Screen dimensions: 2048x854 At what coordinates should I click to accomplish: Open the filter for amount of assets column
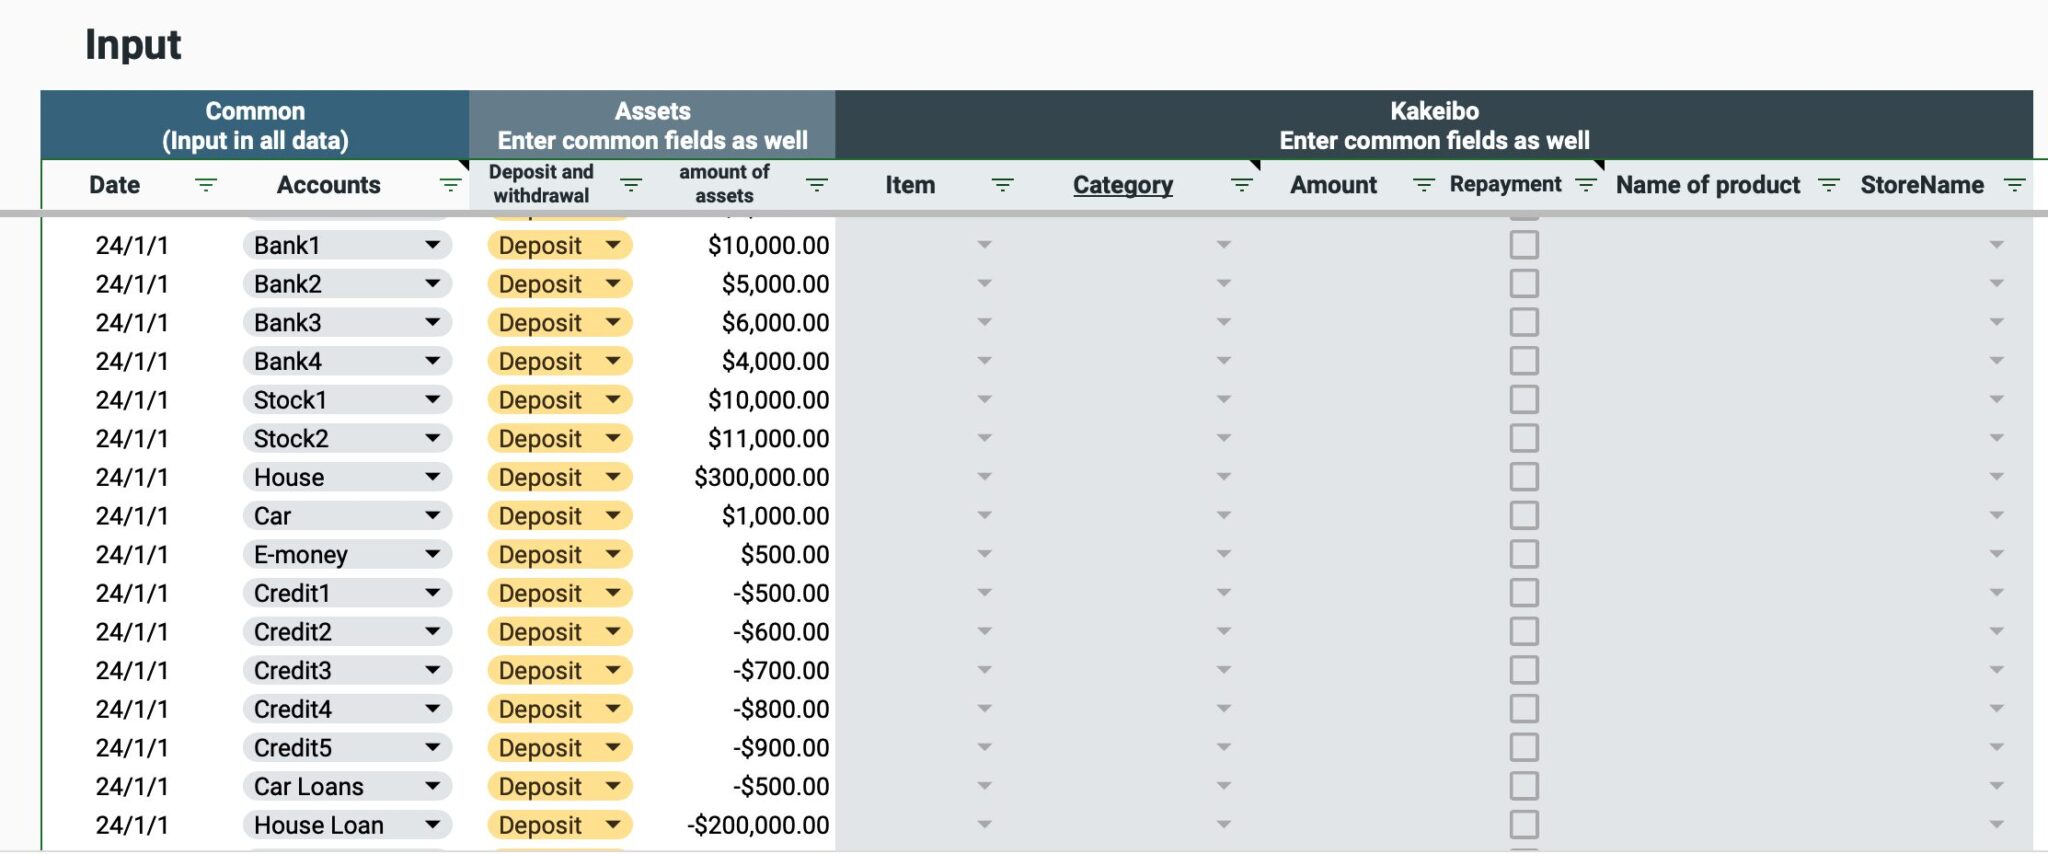pos(817,184)
